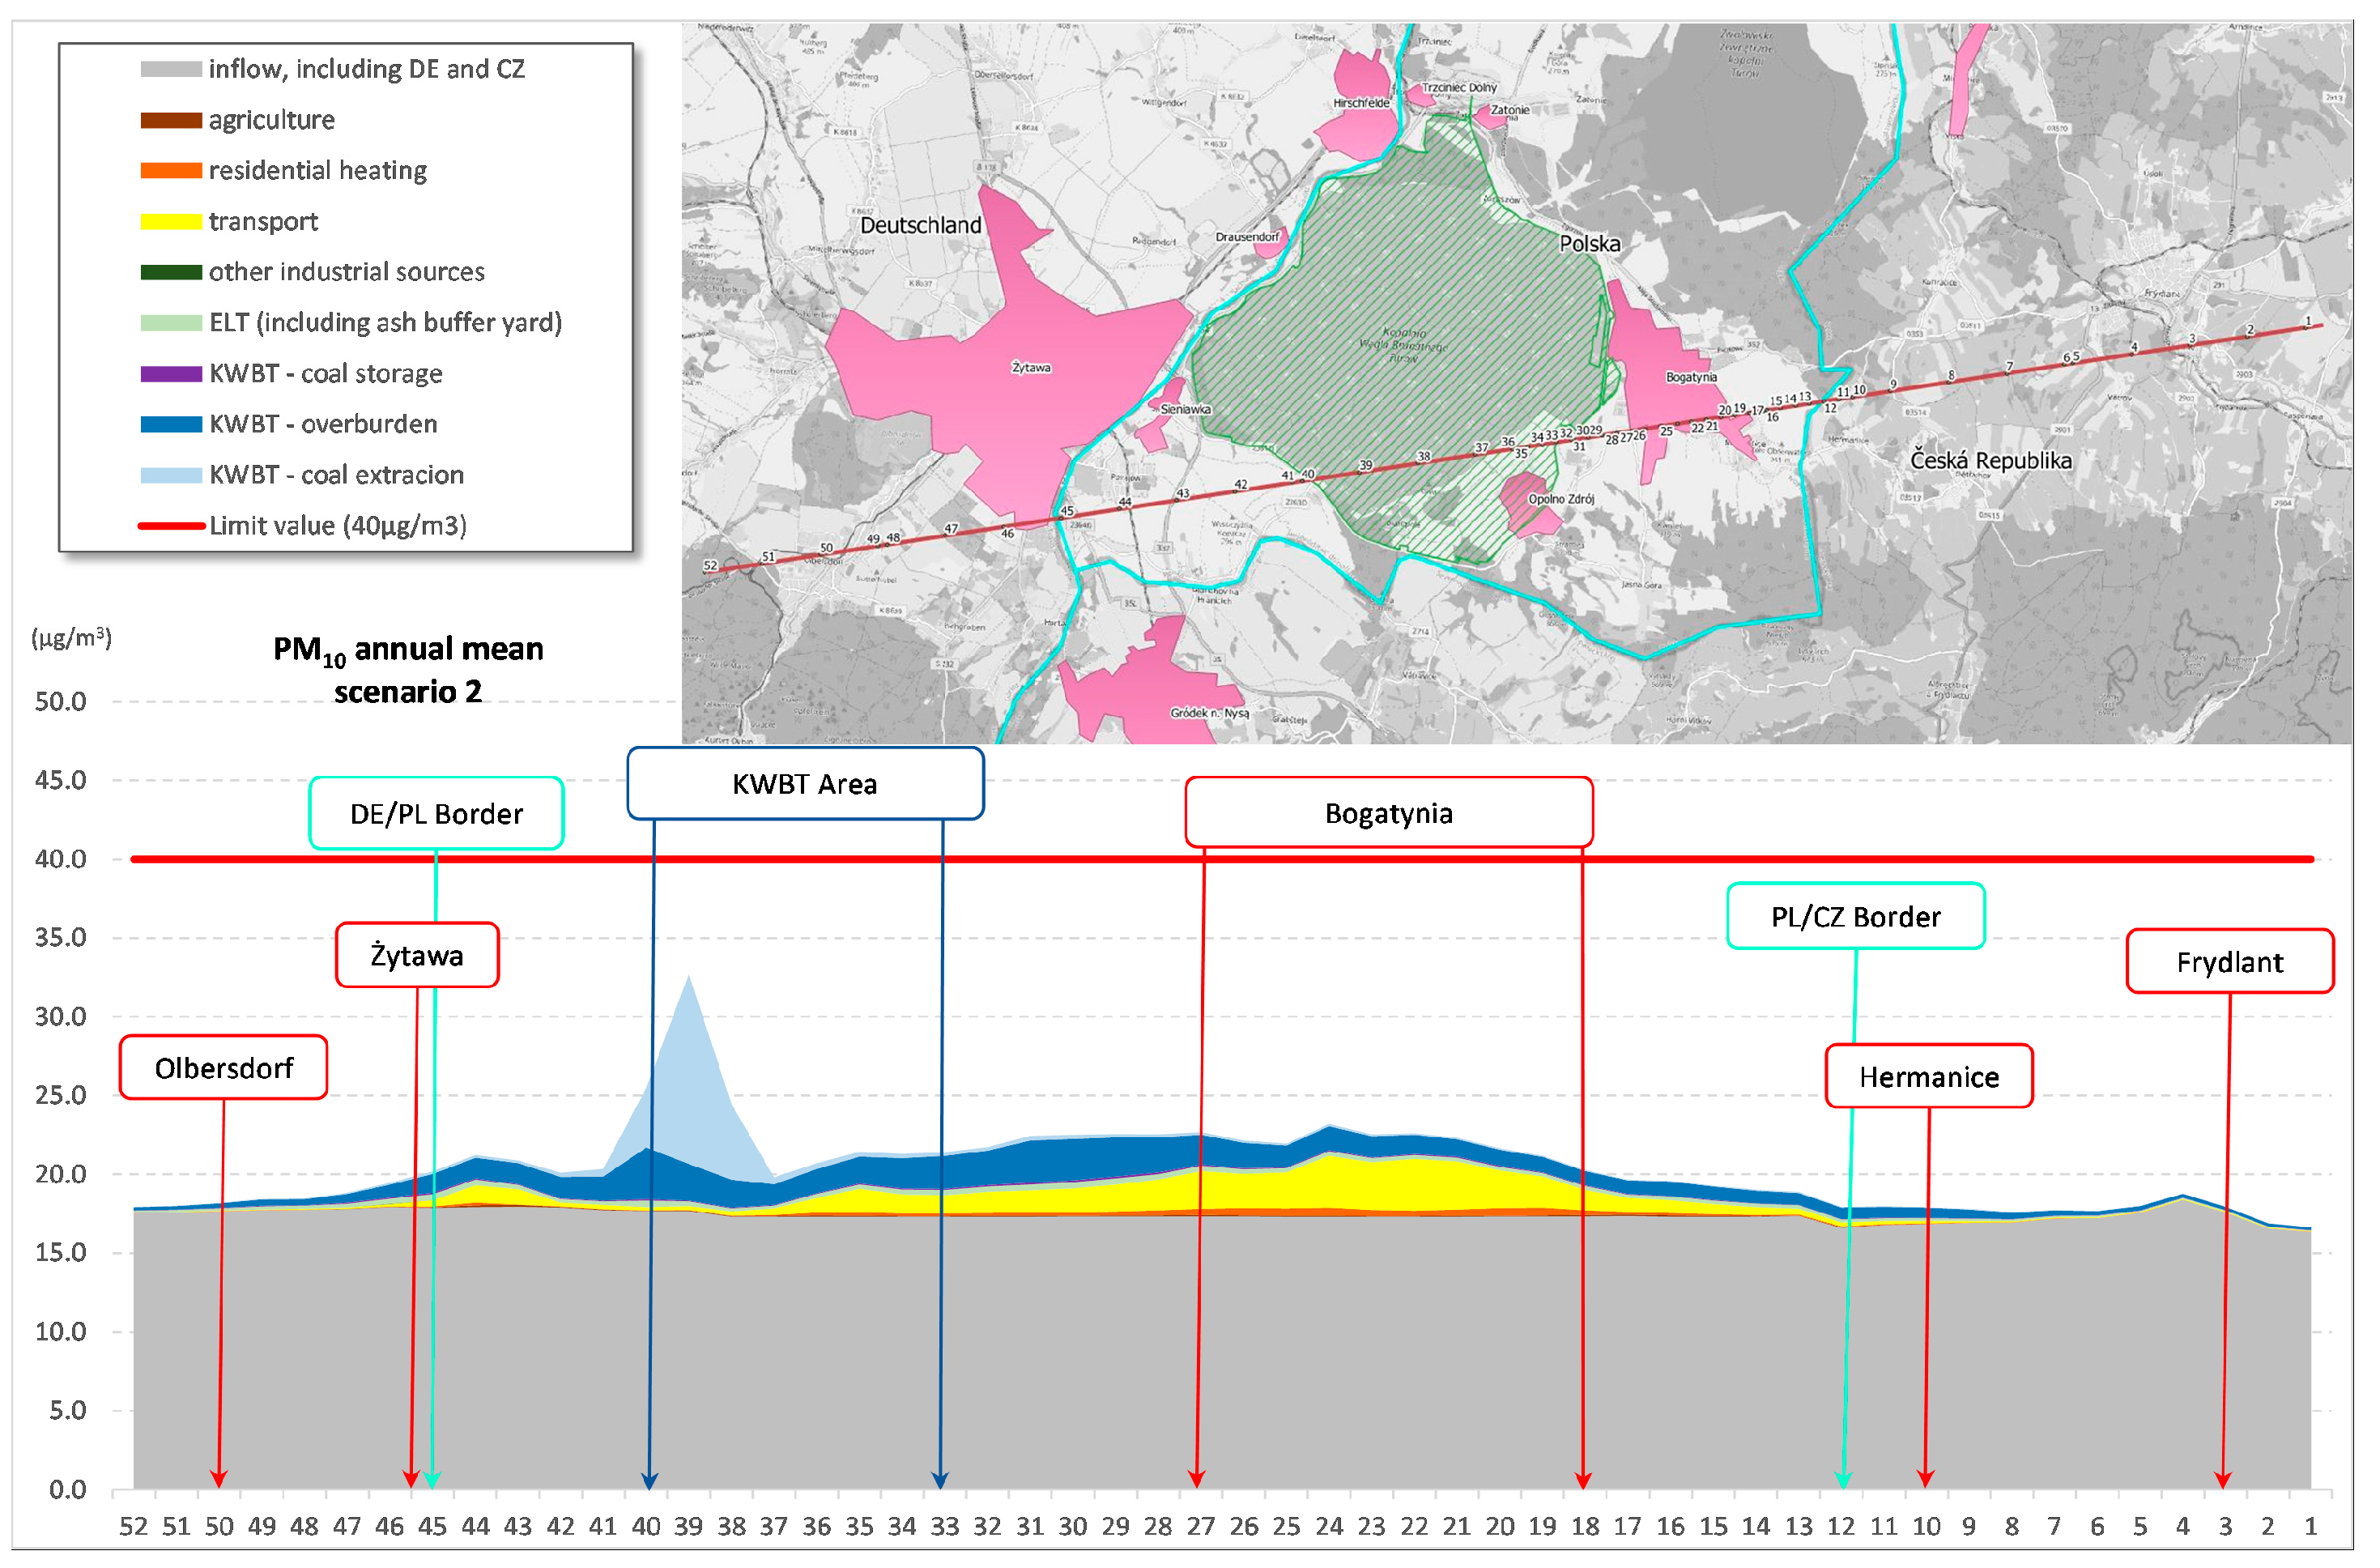2380x1568 pixels.
Task: Click the purple KWBT coal storage swatch
Action: (x=171, y=374)
